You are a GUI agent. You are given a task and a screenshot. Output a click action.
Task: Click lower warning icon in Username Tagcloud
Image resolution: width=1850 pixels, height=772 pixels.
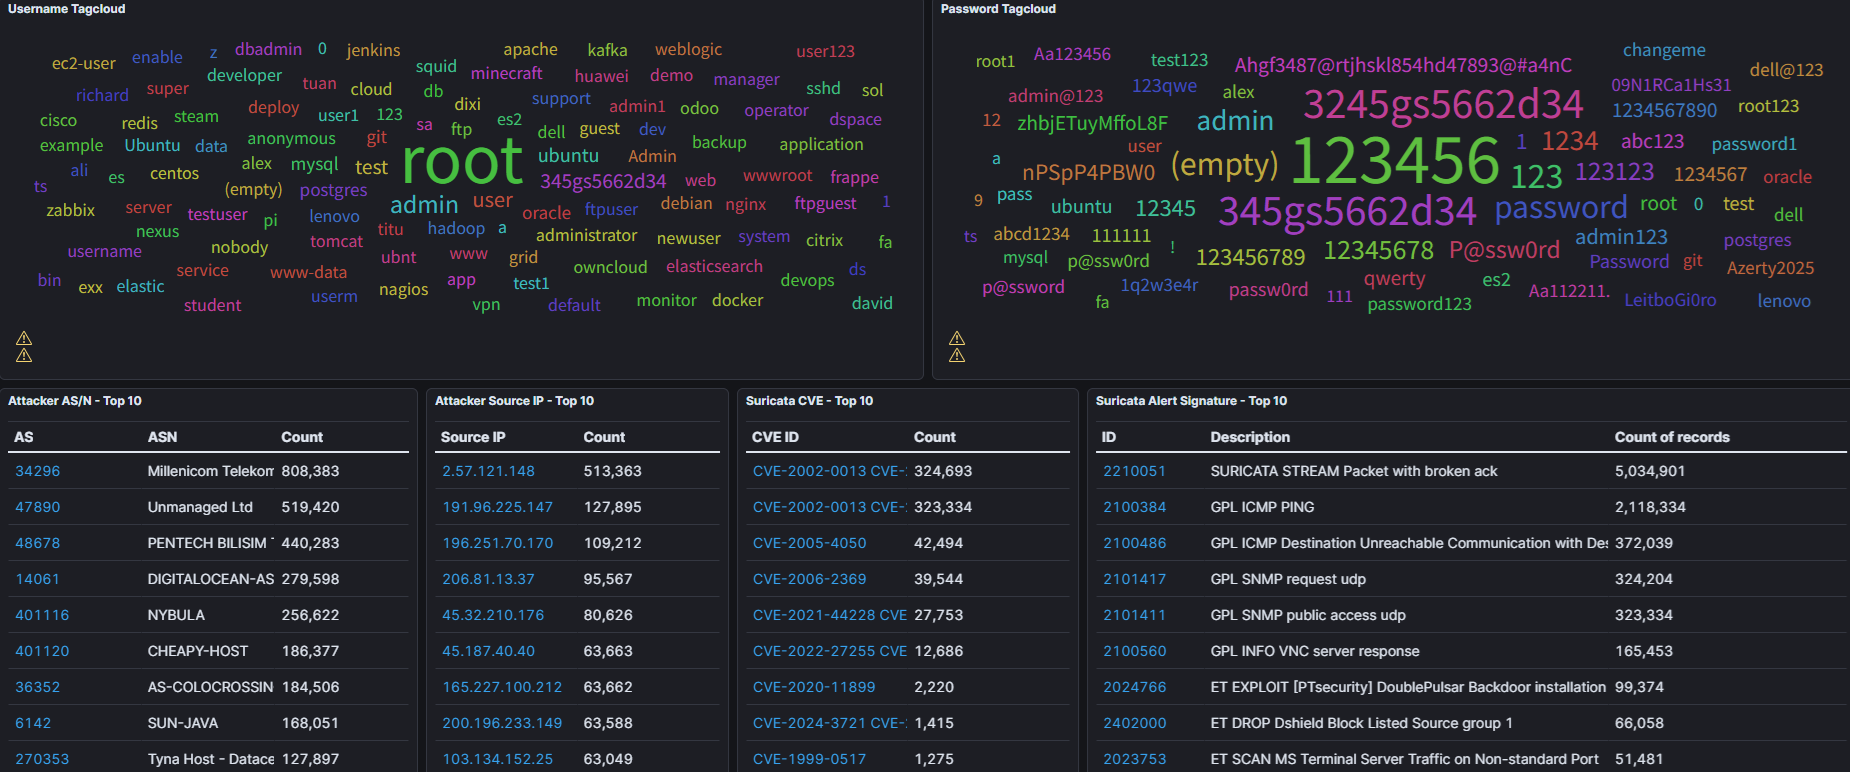pos(24,355)
